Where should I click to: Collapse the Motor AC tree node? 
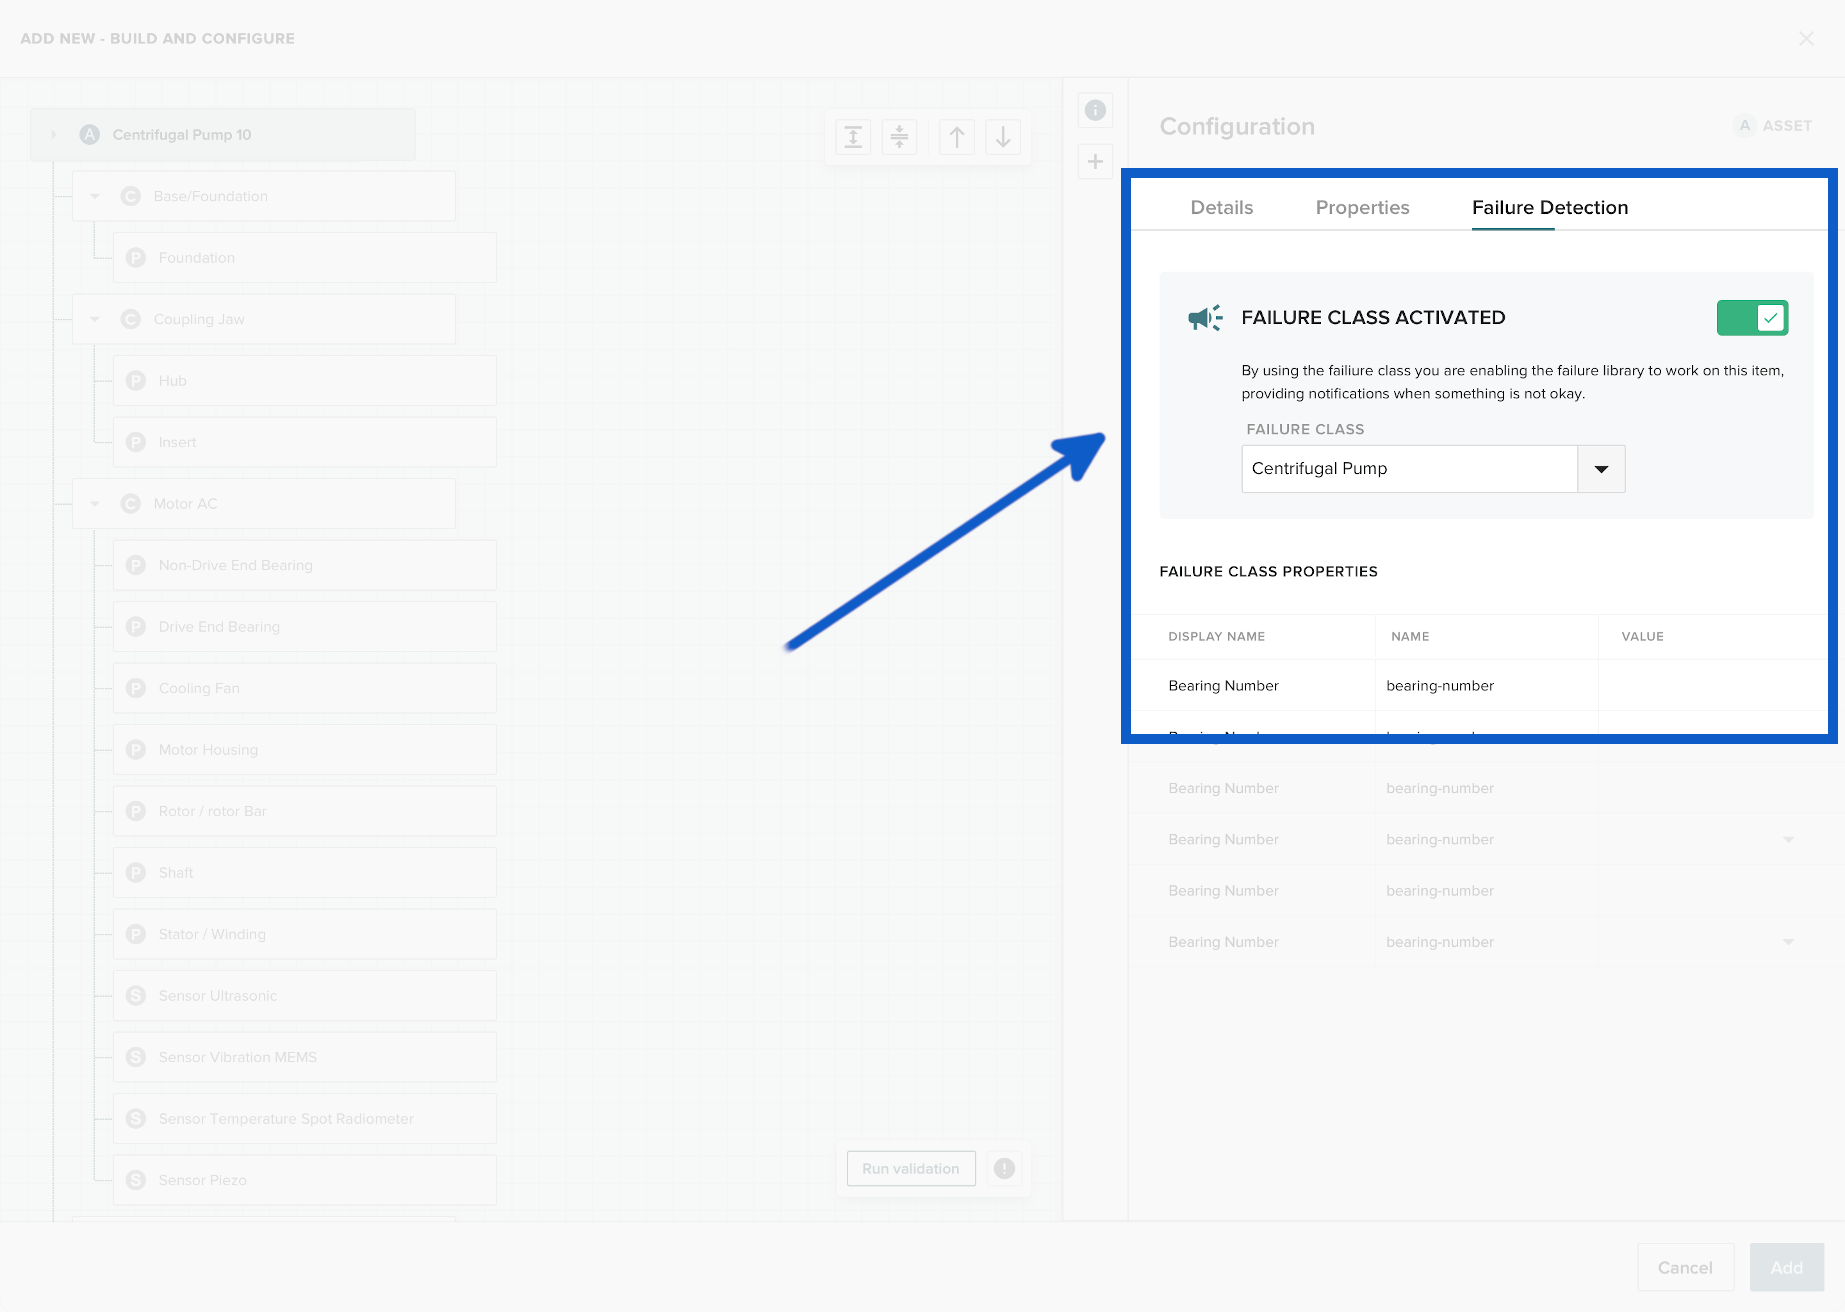94,503
